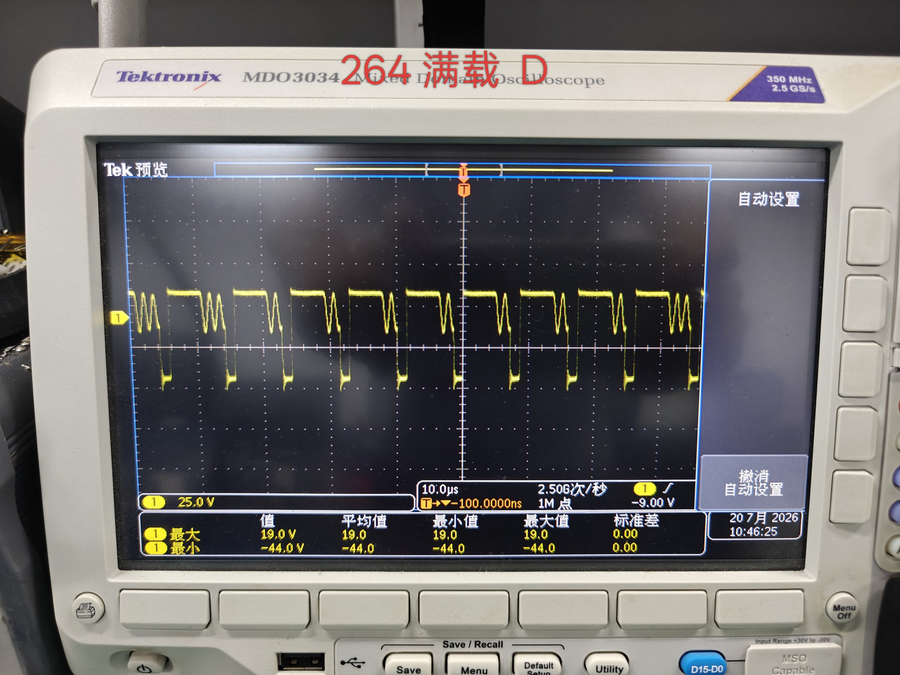Image resolution: width=900 pixels, height=675 pixels.
Task: Select the MDO3034 model label
Action: point(291,77)
